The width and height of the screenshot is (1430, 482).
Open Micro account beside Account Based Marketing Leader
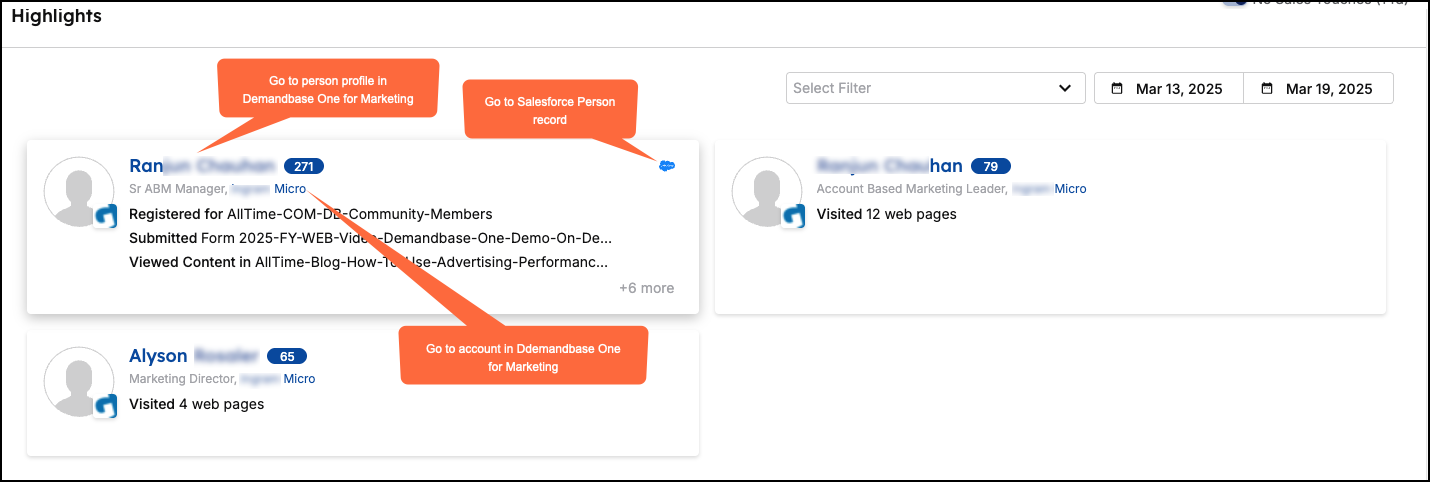(x=1070, y=188)
